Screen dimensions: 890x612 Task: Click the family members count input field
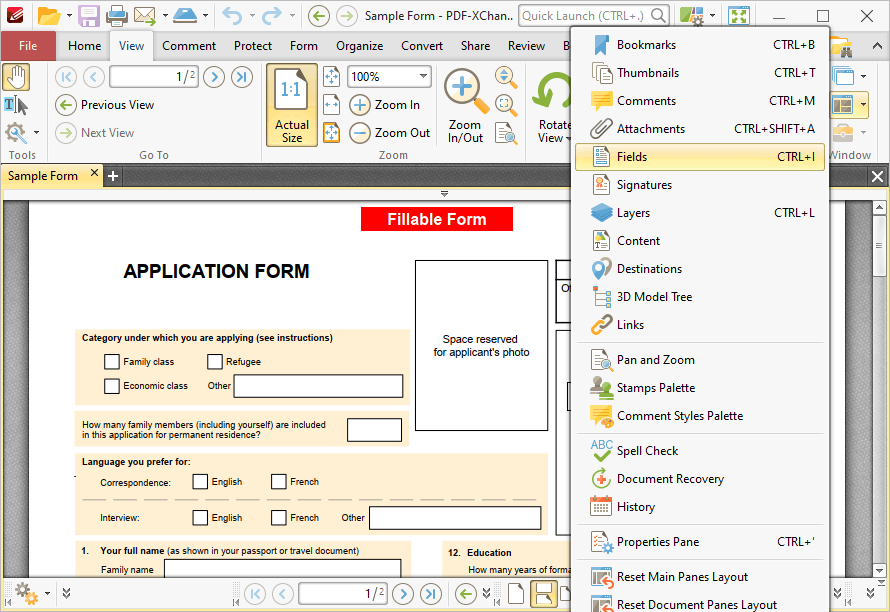(374, 430)
